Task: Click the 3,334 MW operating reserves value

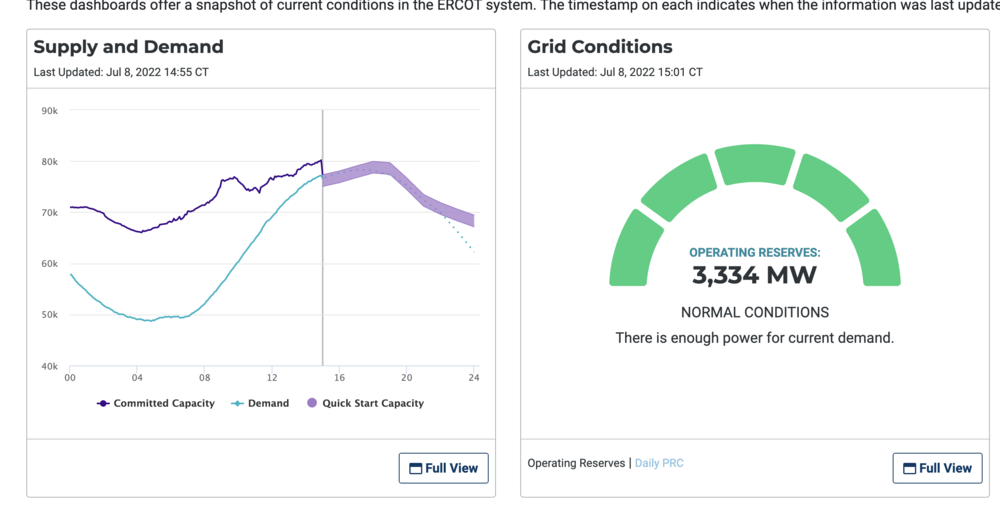Action: [754, 275]
